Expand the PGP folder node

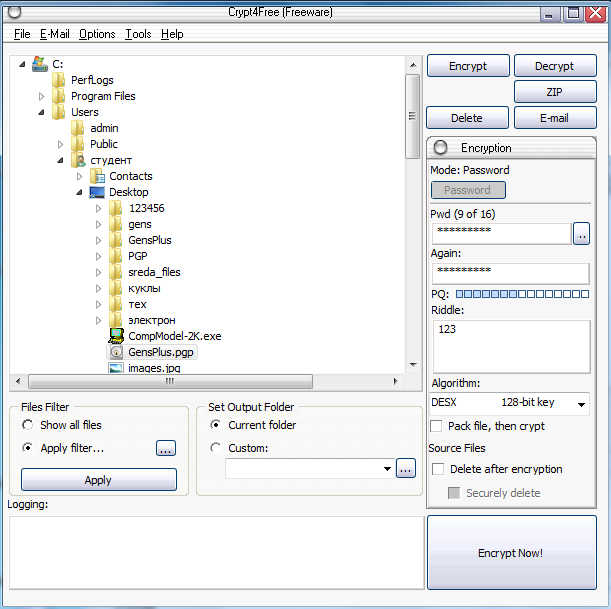98,256
